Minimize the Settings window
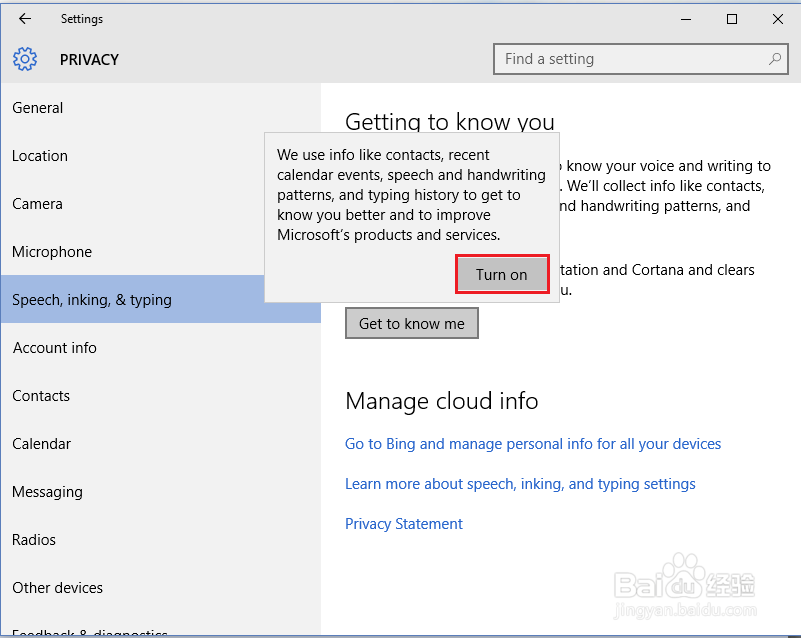Image resolution: width=801 pixels, height=638 pixels. tap(686, 19)
